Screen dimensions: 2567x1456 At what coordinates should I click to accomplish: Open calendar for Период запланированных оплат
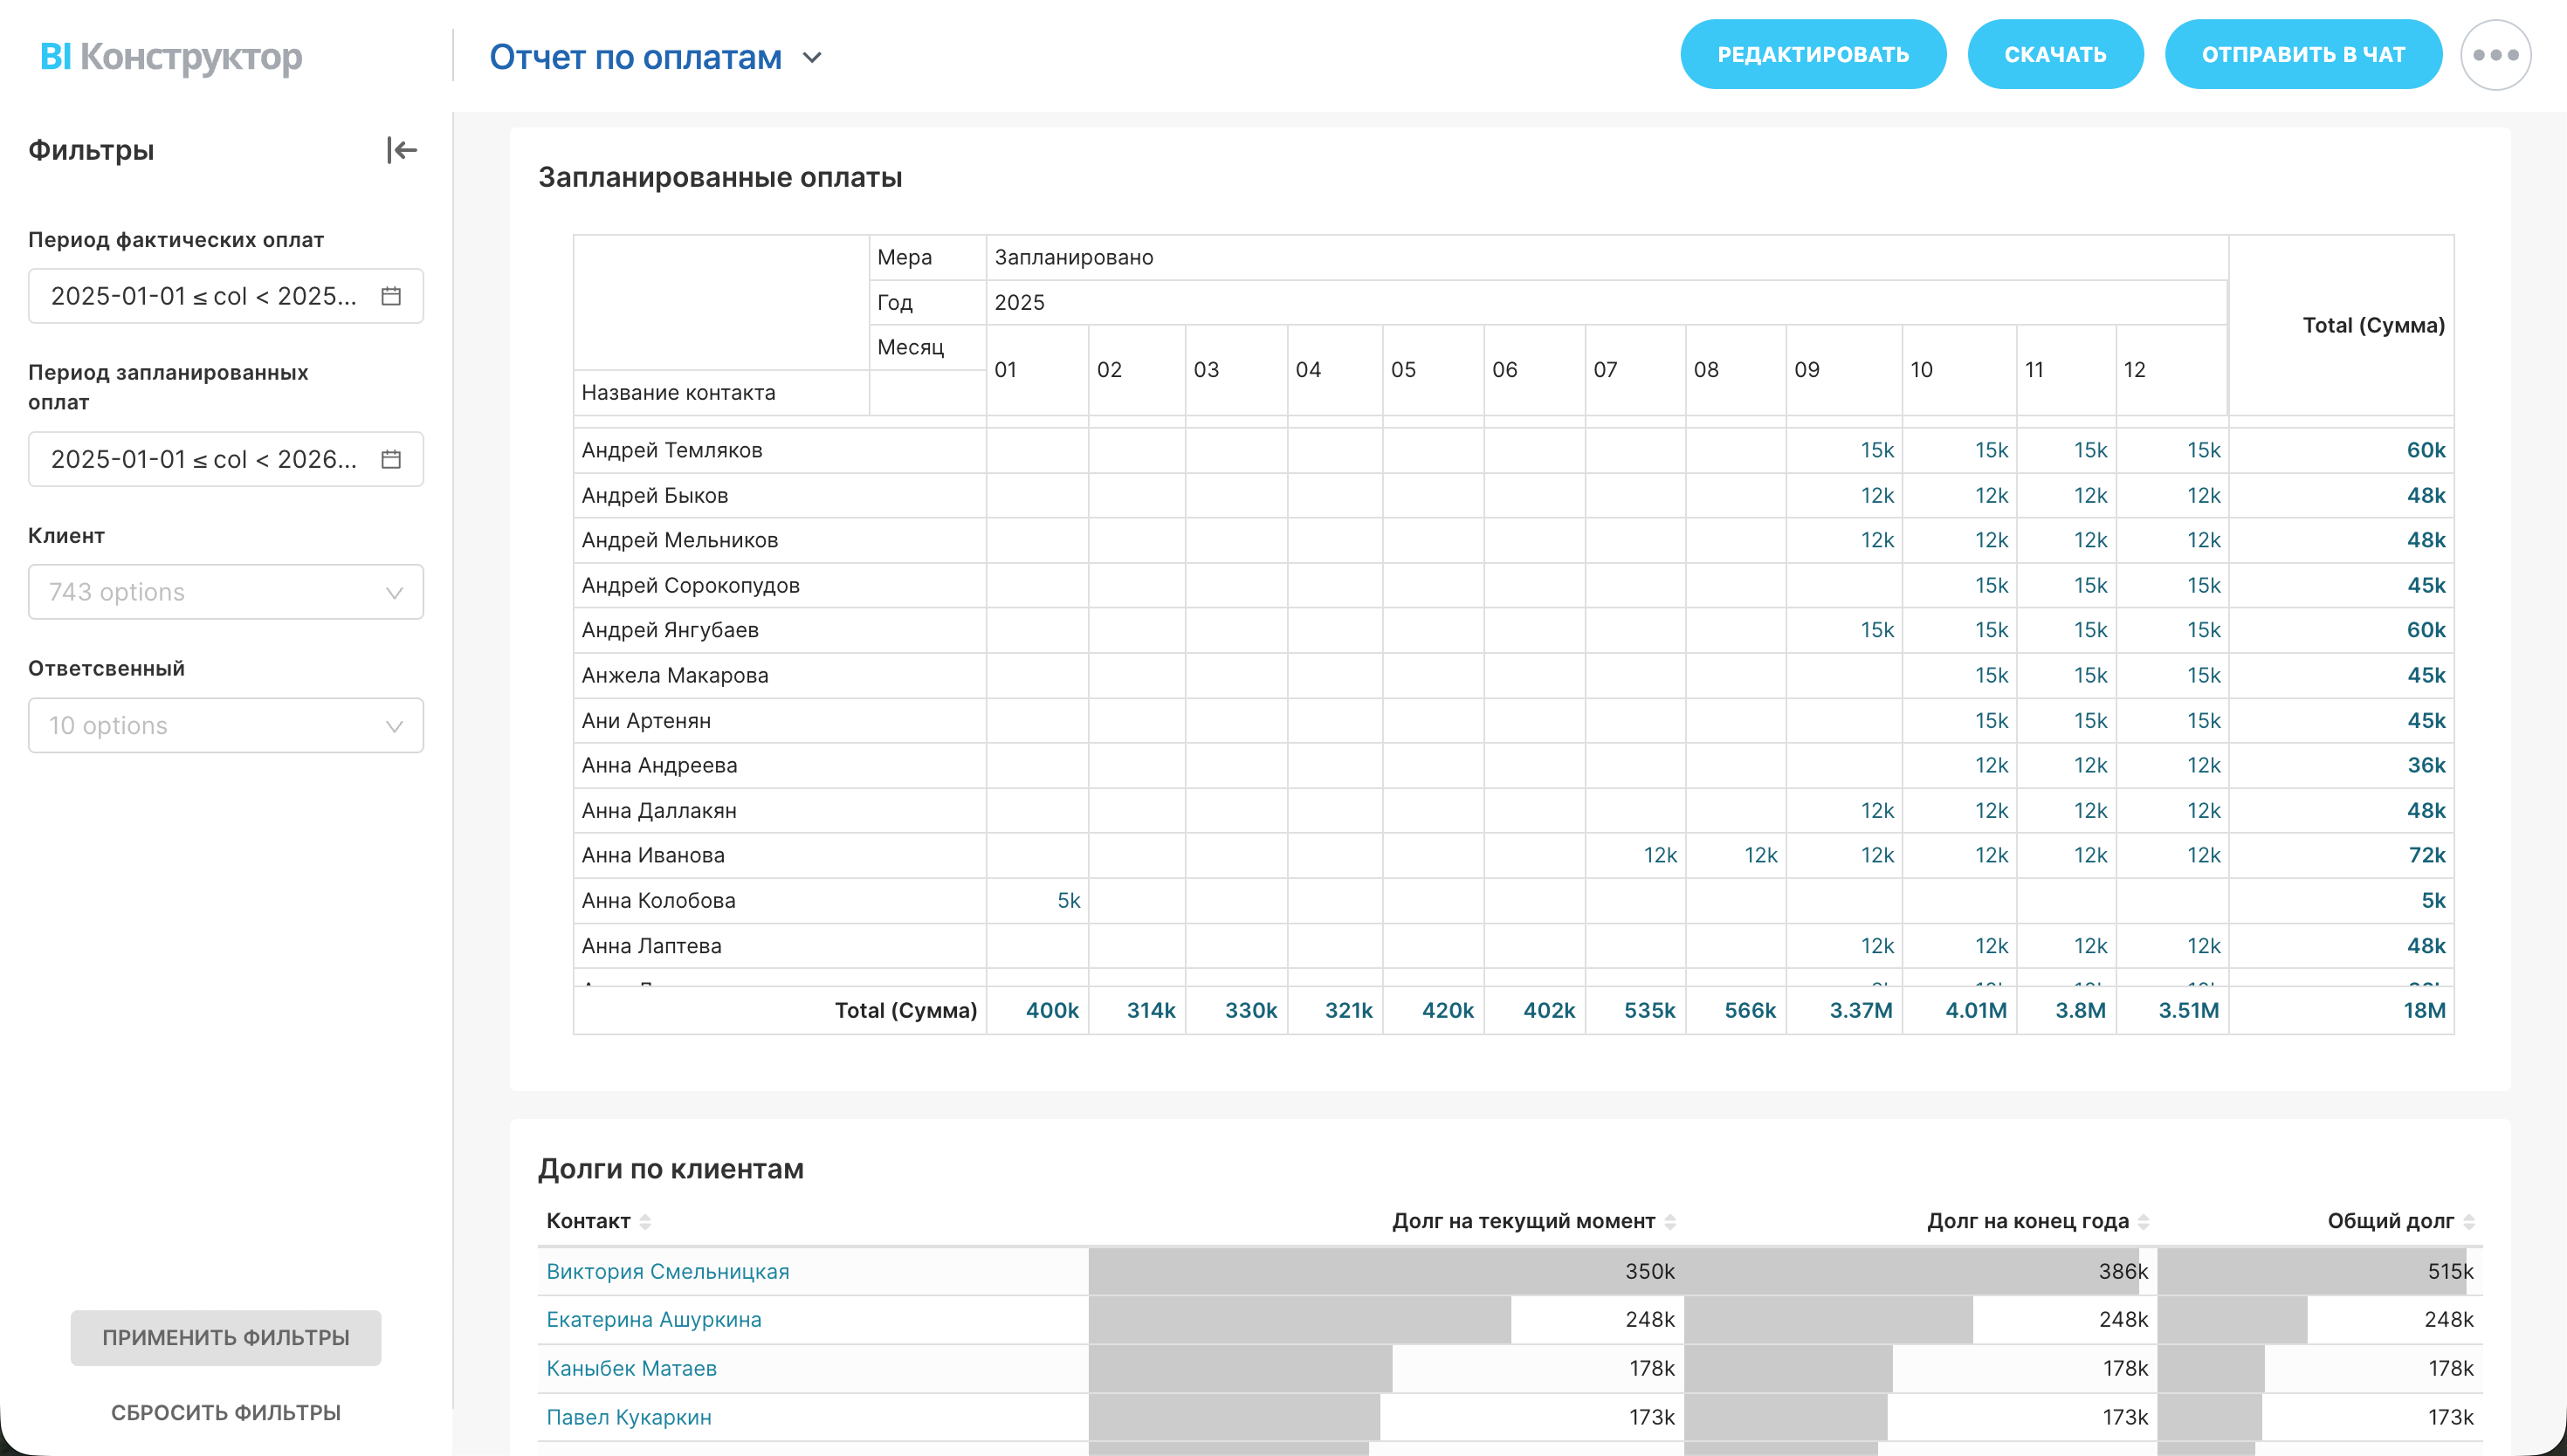pos(391,459)
